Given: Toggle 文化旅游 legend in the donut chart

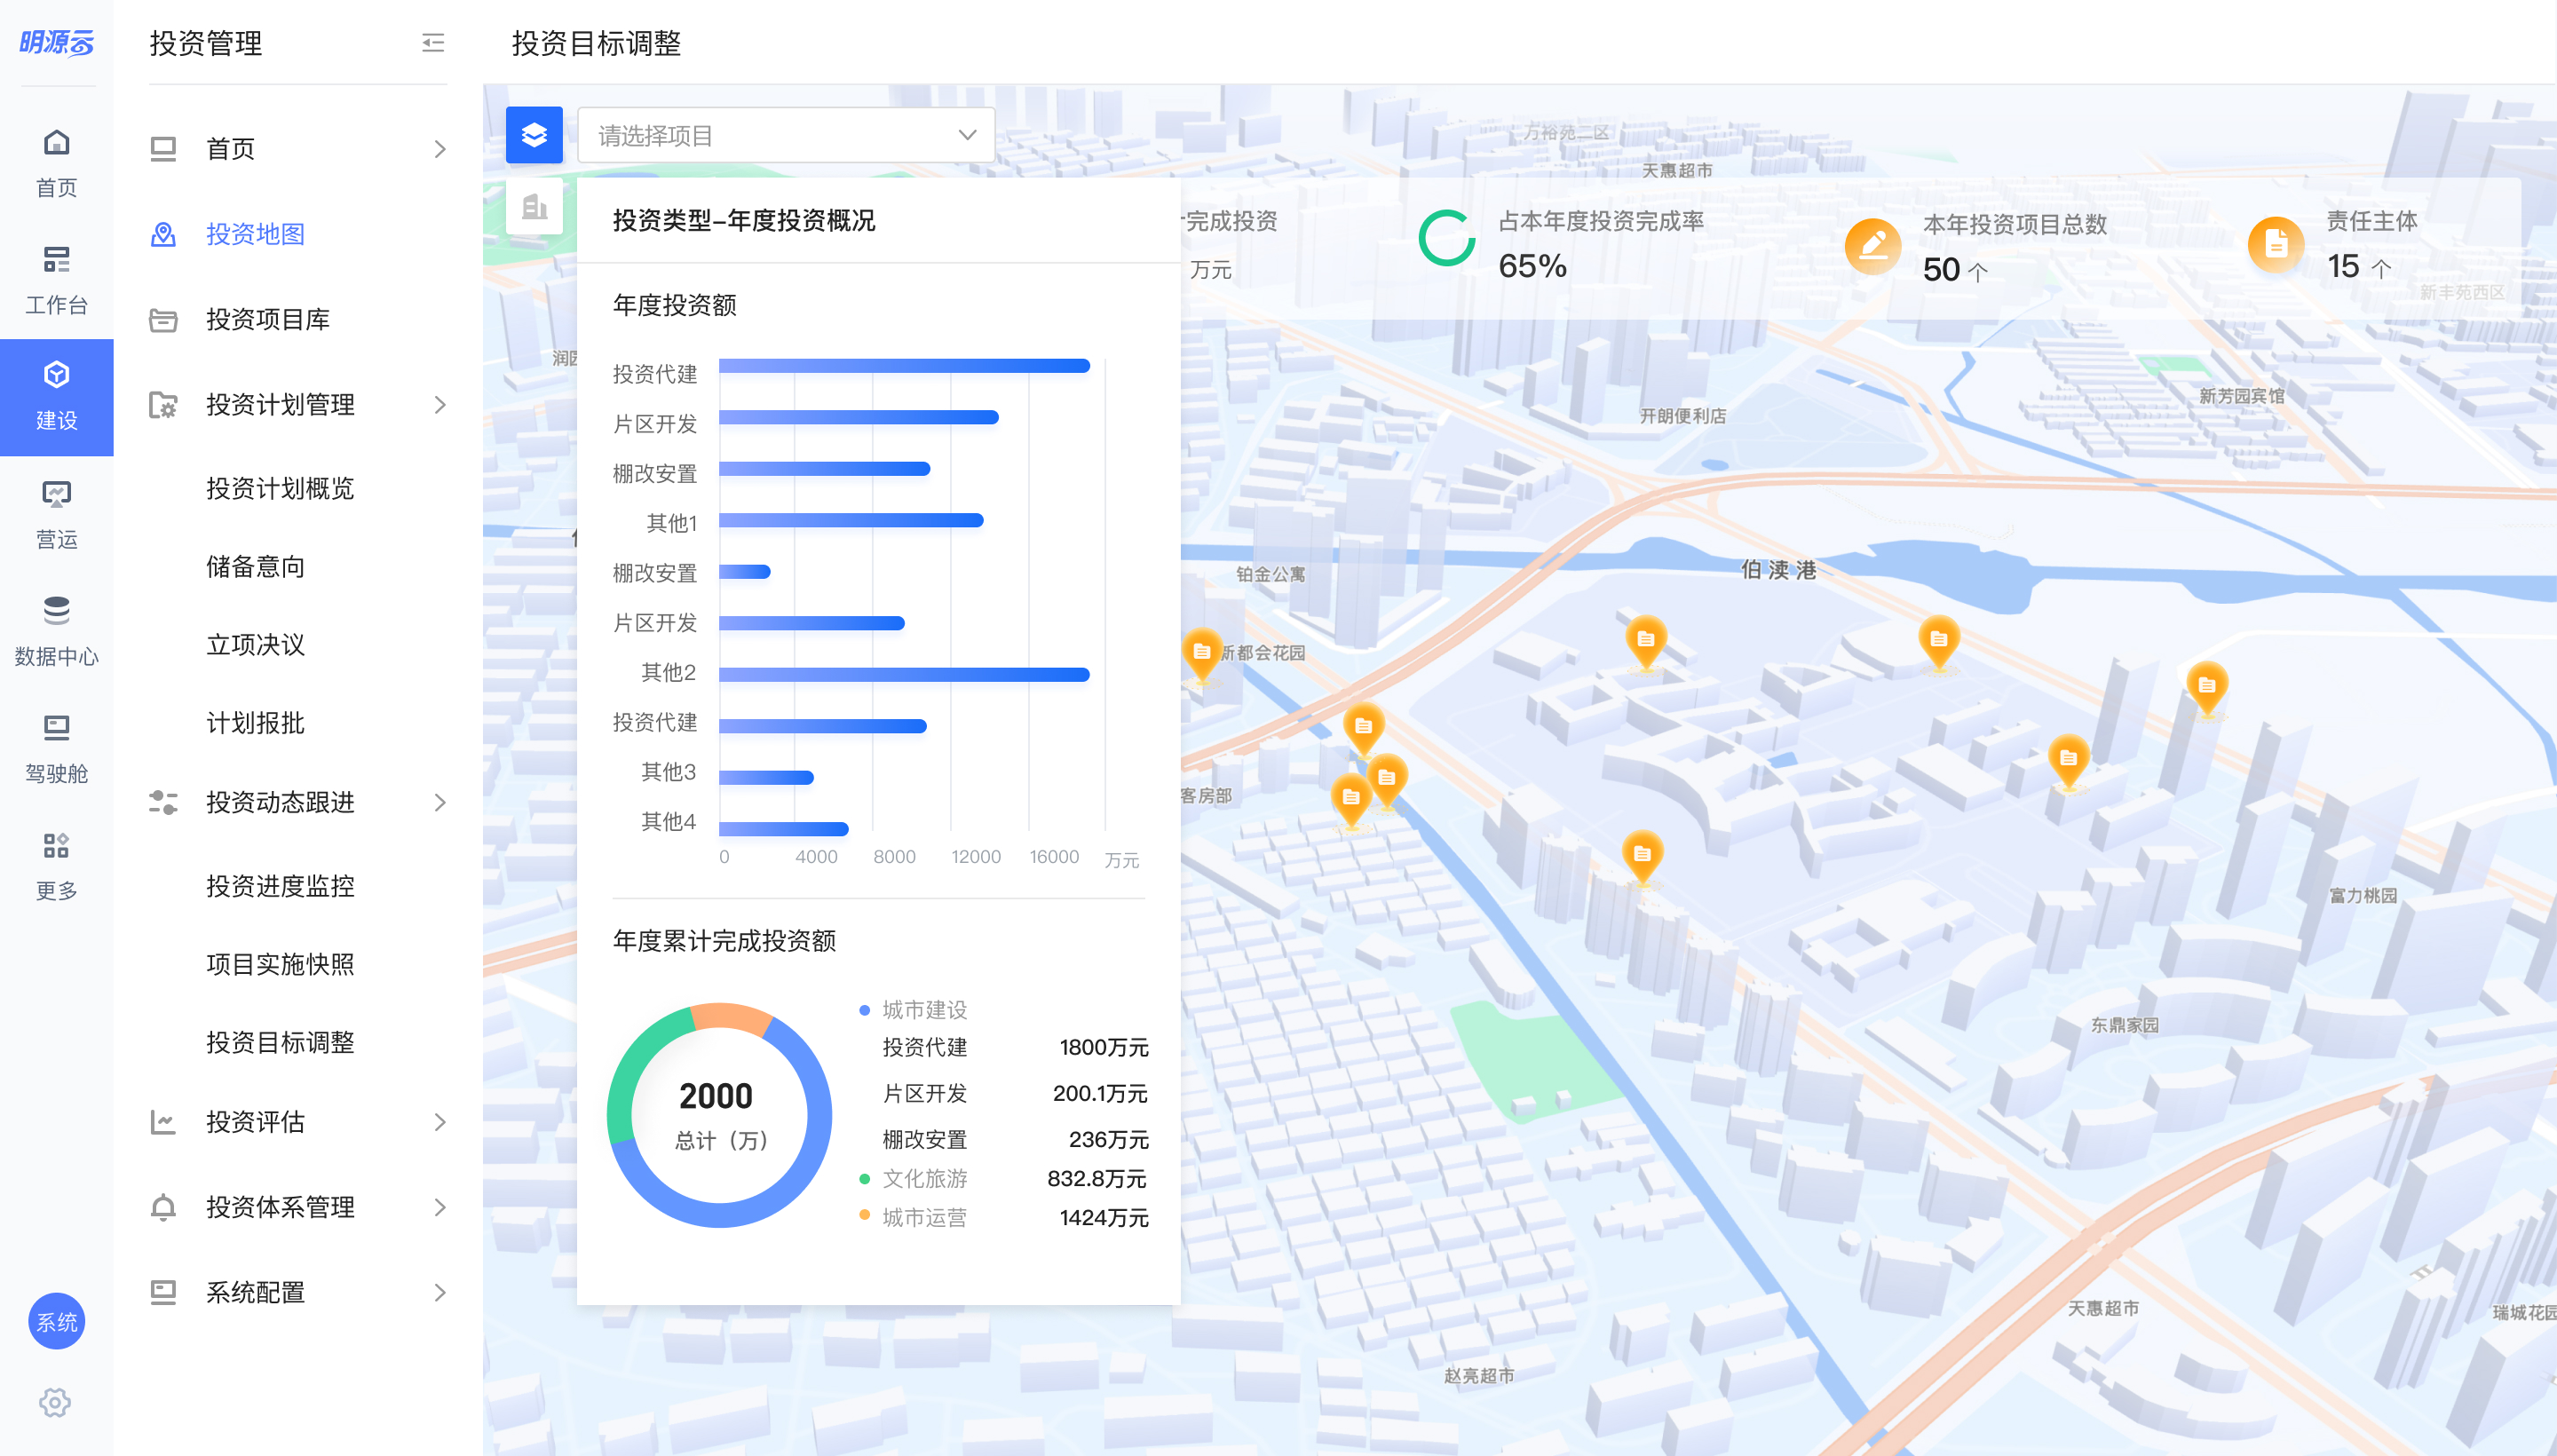Looking at the screenshot, I should tap(923, 1179).
